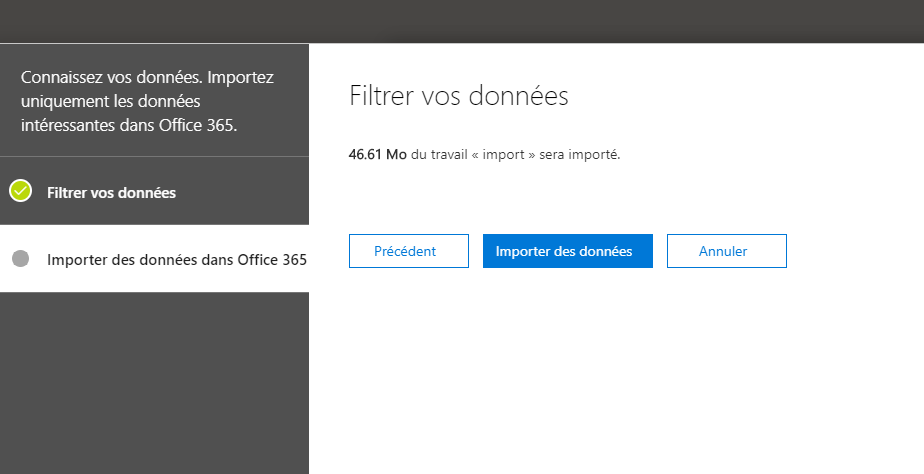Viewport: 924px width, 474px height.
Task: Click the empty dark sidebar area below steps
Action: tap(154, 383)
